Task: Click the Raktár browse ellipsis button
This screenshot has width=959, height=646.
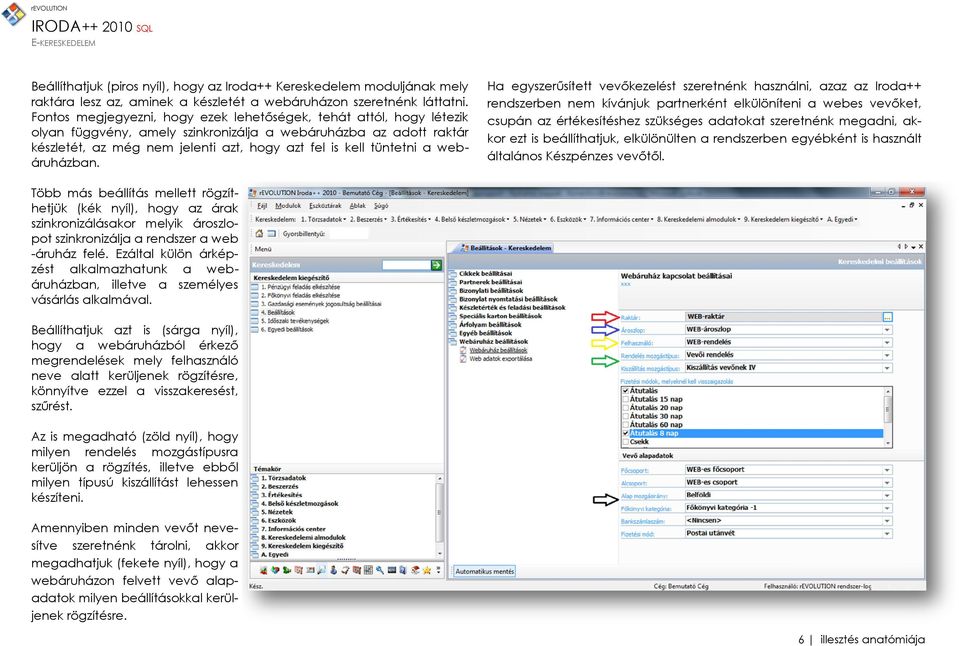Action: (887, 317)
